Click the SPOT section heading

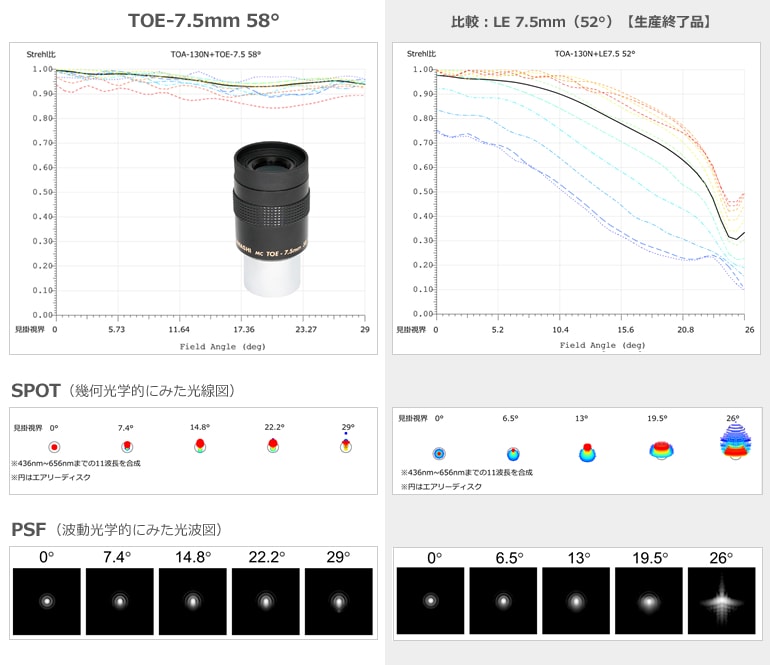pyautogui.click(x=36, y=391)
